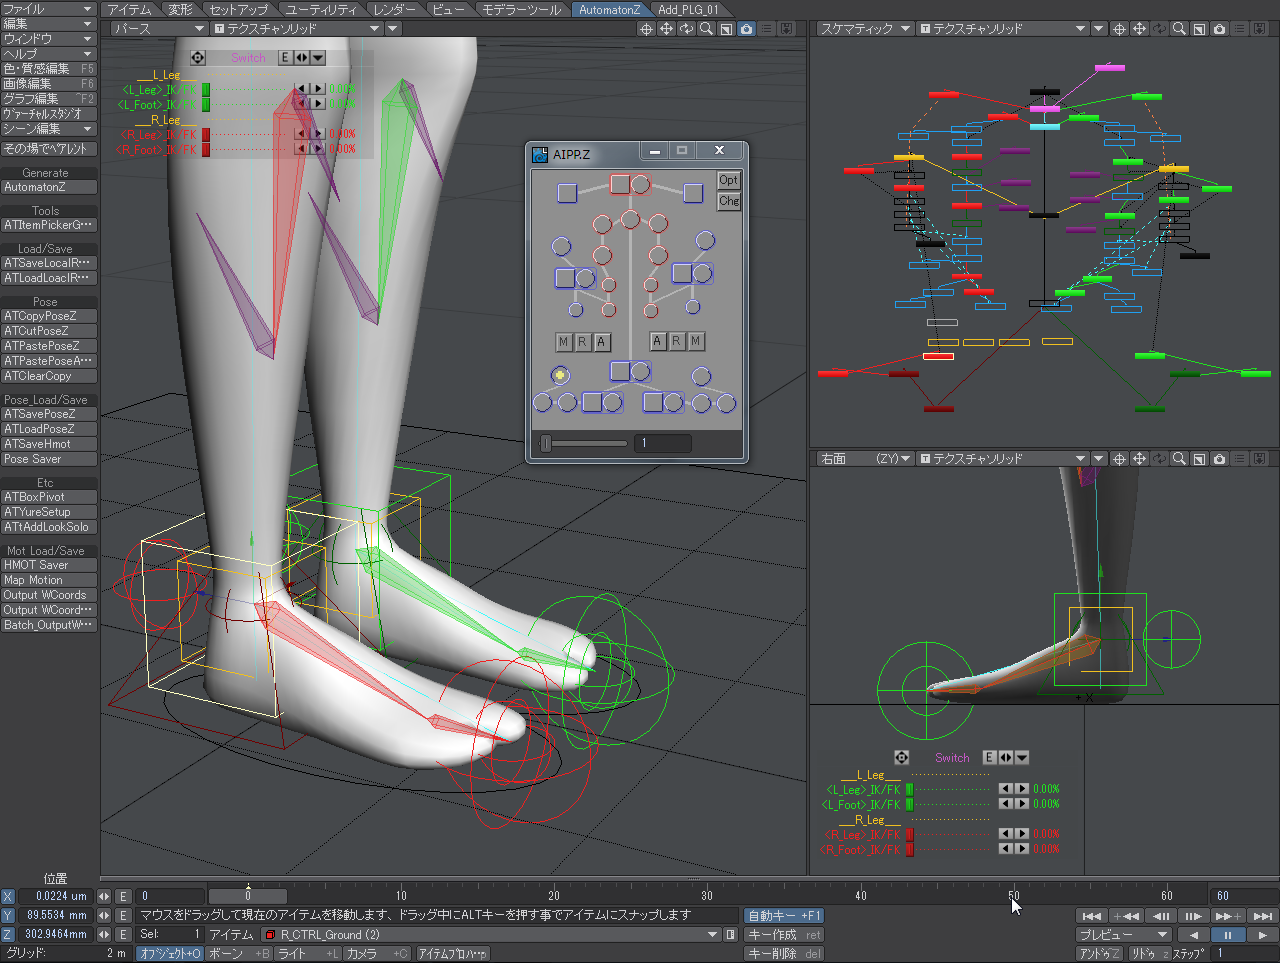Click the Chg button in AIPP.Z window
The height and width of the screenshot is (963, 1280).
point(728,201)
